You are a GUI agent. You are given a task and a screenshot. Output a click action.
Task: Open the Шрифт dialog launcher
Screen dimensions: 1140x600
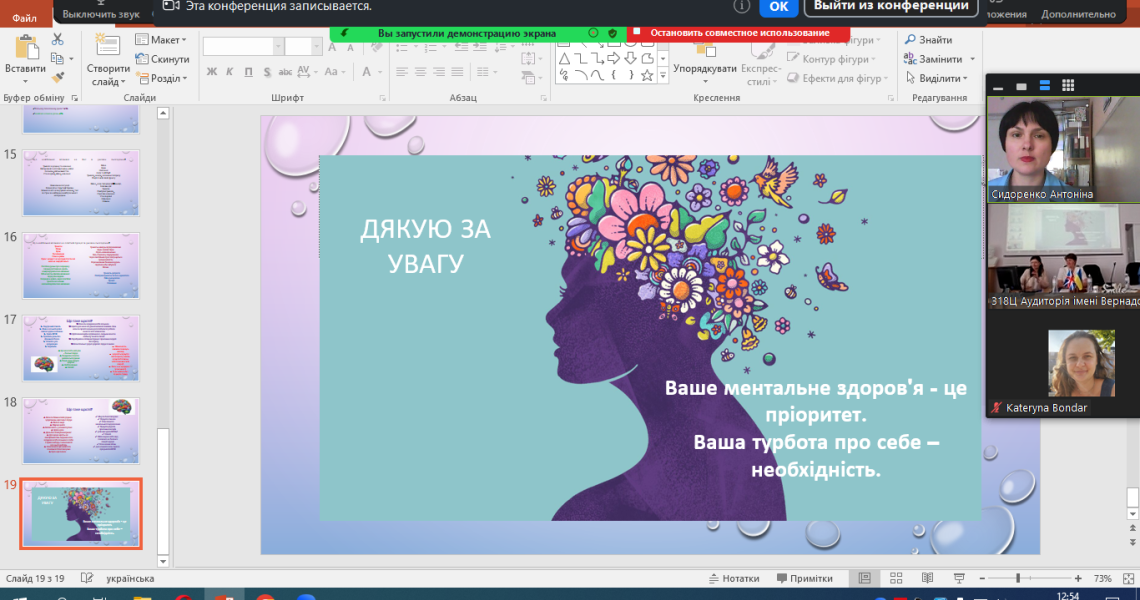point(383,97)
